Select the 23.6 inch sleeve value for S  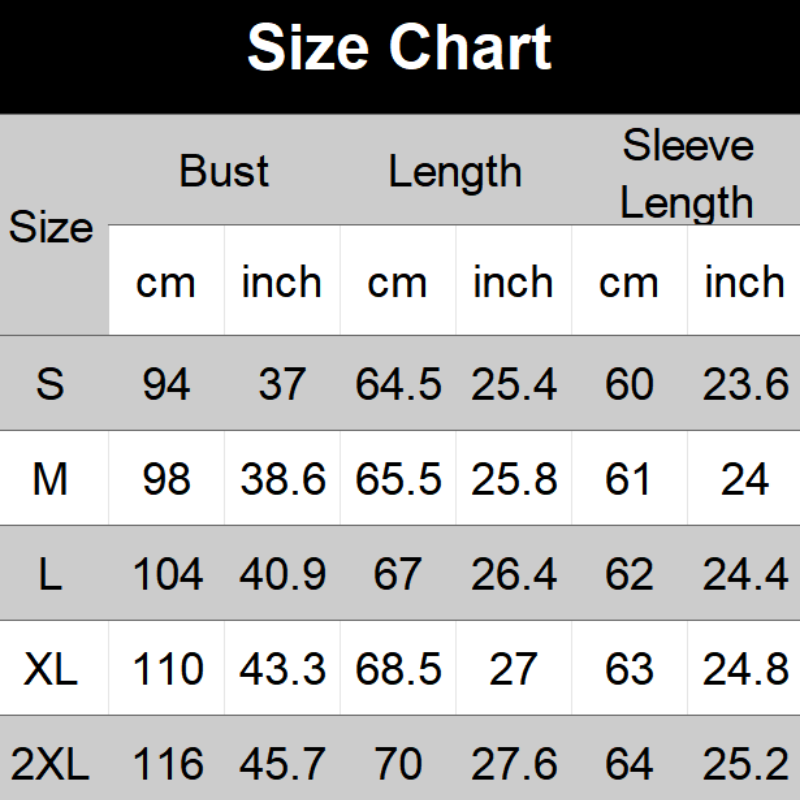pos(744,384)
